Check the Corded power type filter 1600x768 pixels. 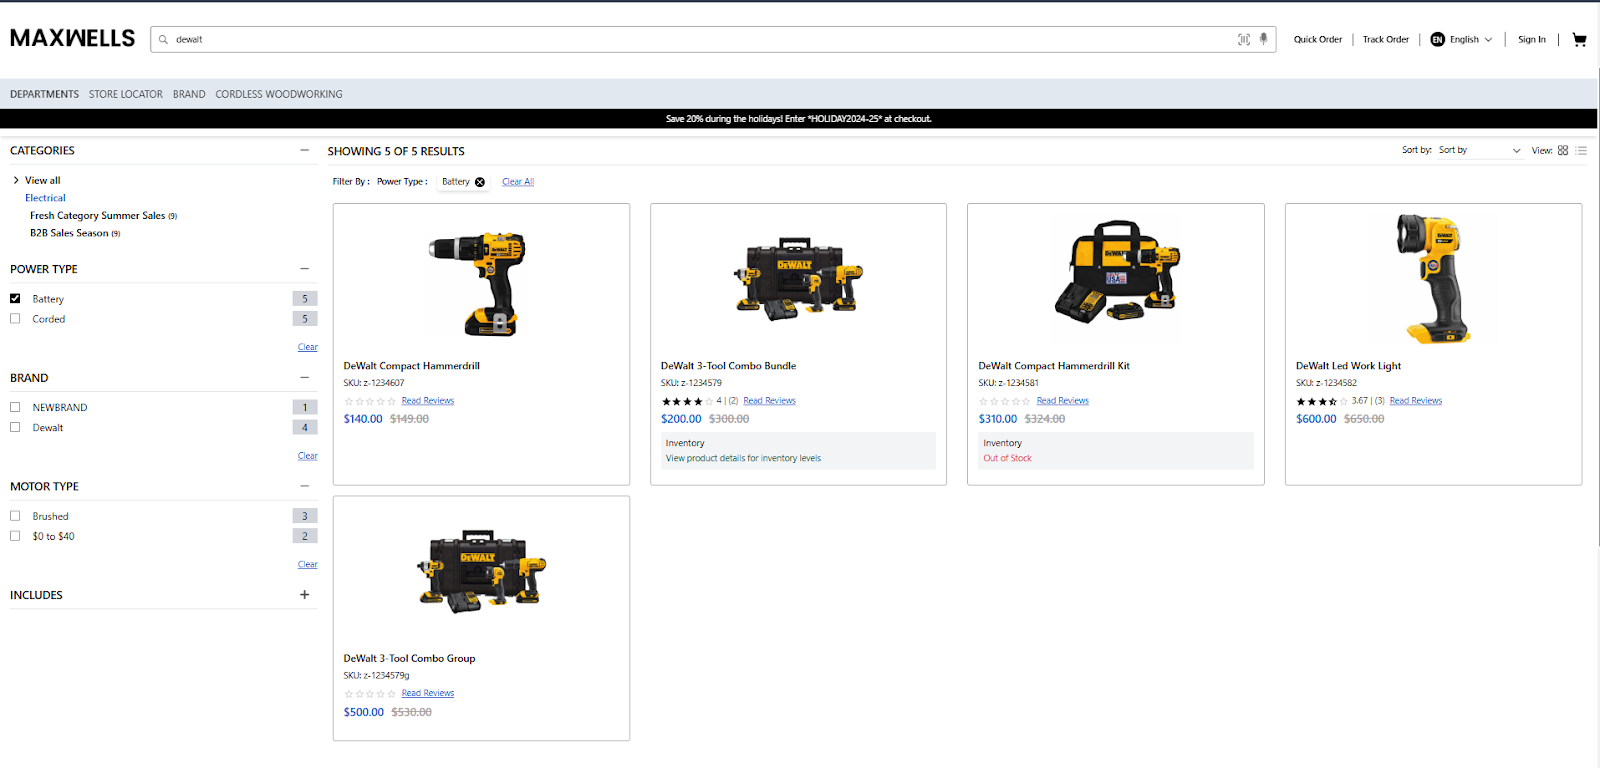click(x=15, y=318)
